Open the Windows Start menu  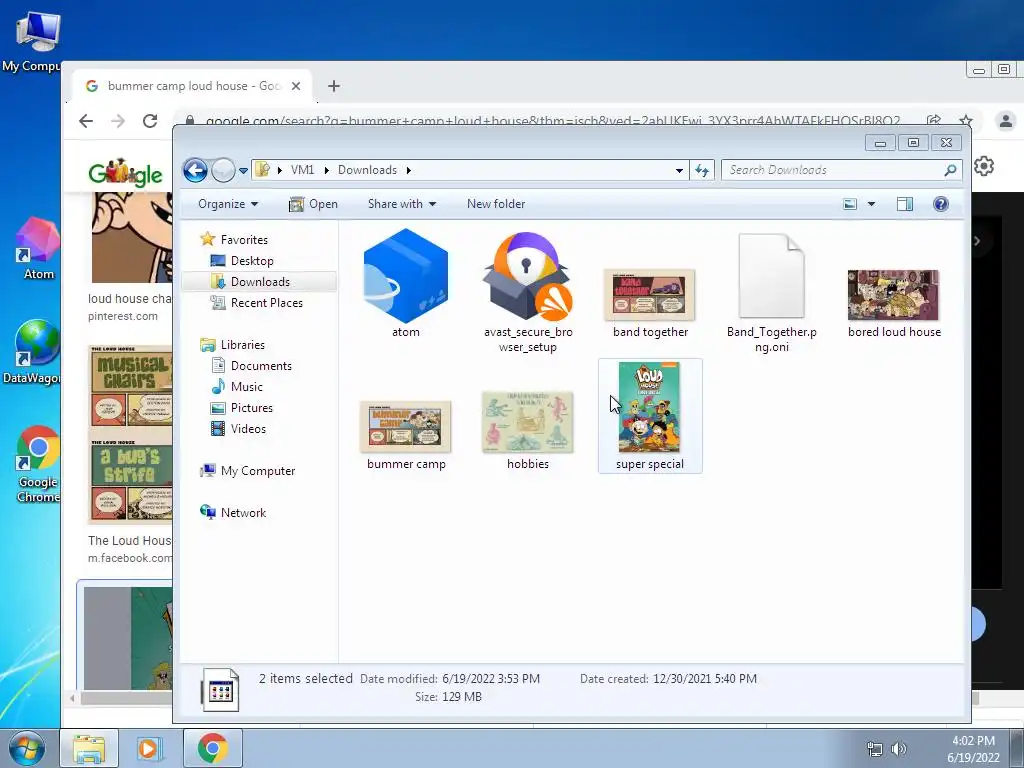click(x=27, y=748)
